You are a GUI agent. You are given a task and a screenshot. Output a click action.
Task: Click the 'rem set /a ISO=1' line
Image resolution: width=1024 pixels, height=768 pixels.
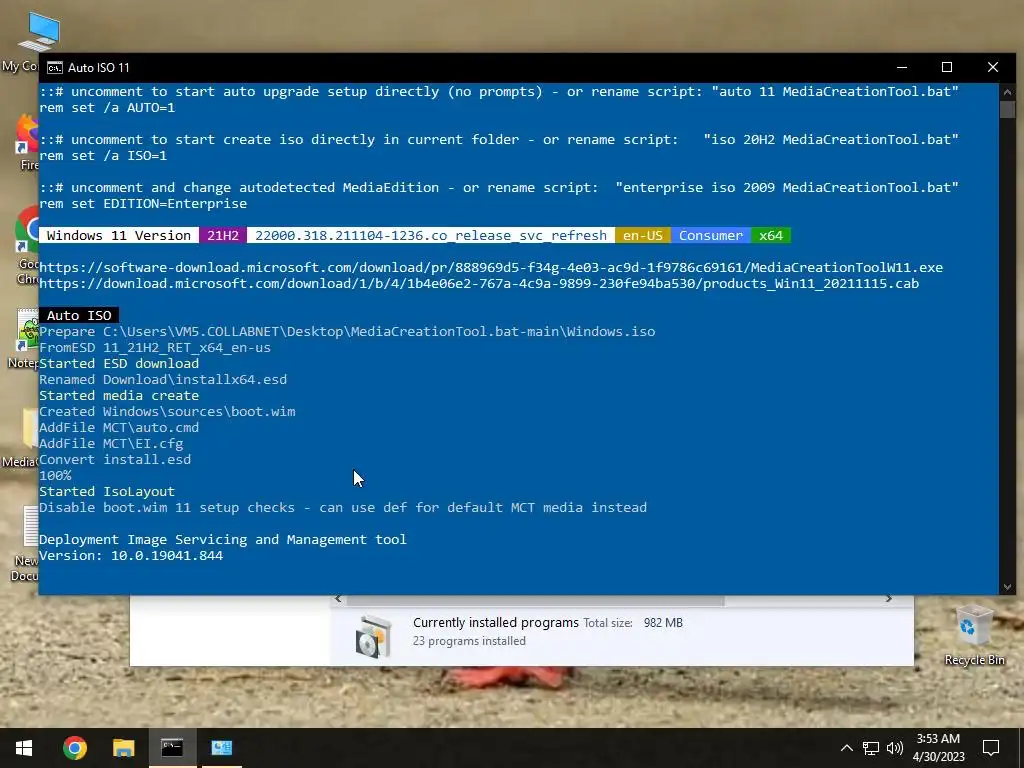[103, 155]
